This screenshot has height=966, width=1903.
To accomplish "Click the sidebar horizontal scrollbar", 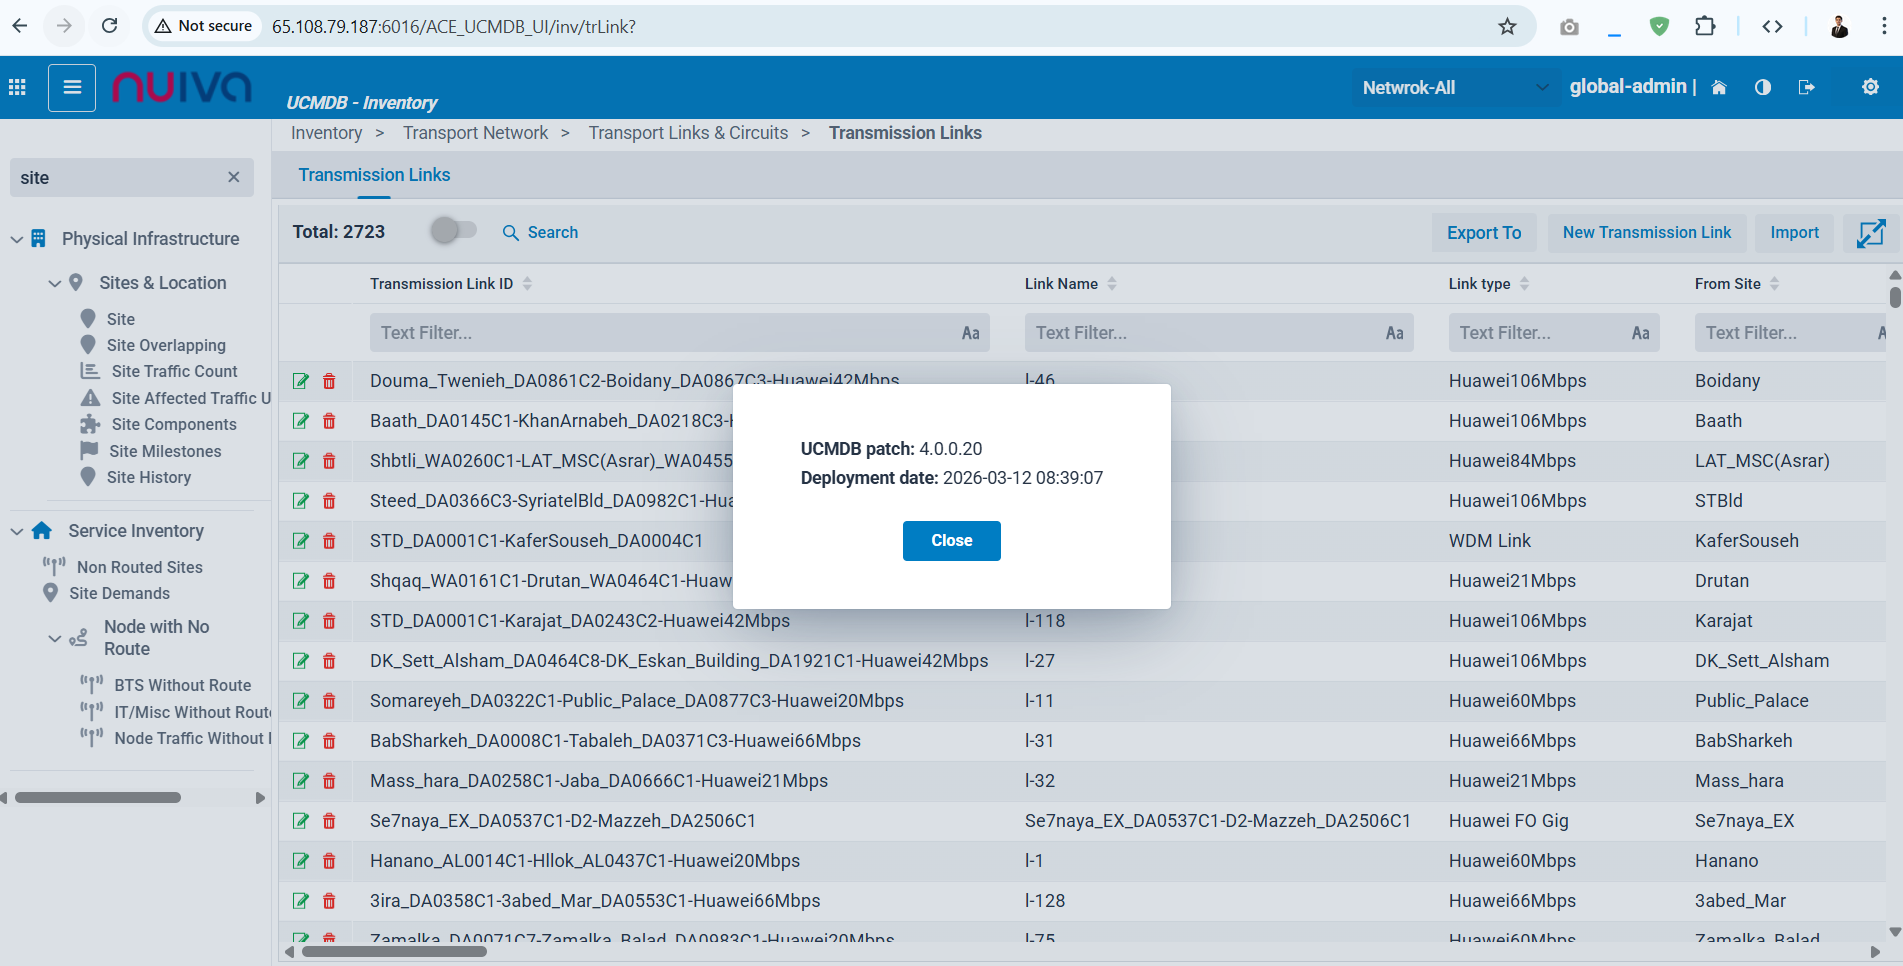I will click(x=98, y=798).
